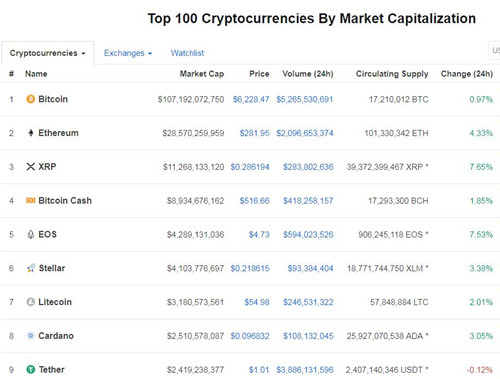Click the Cardano blue logo icon
This screenshot has height=379, width=500.
tap(31, 336)
